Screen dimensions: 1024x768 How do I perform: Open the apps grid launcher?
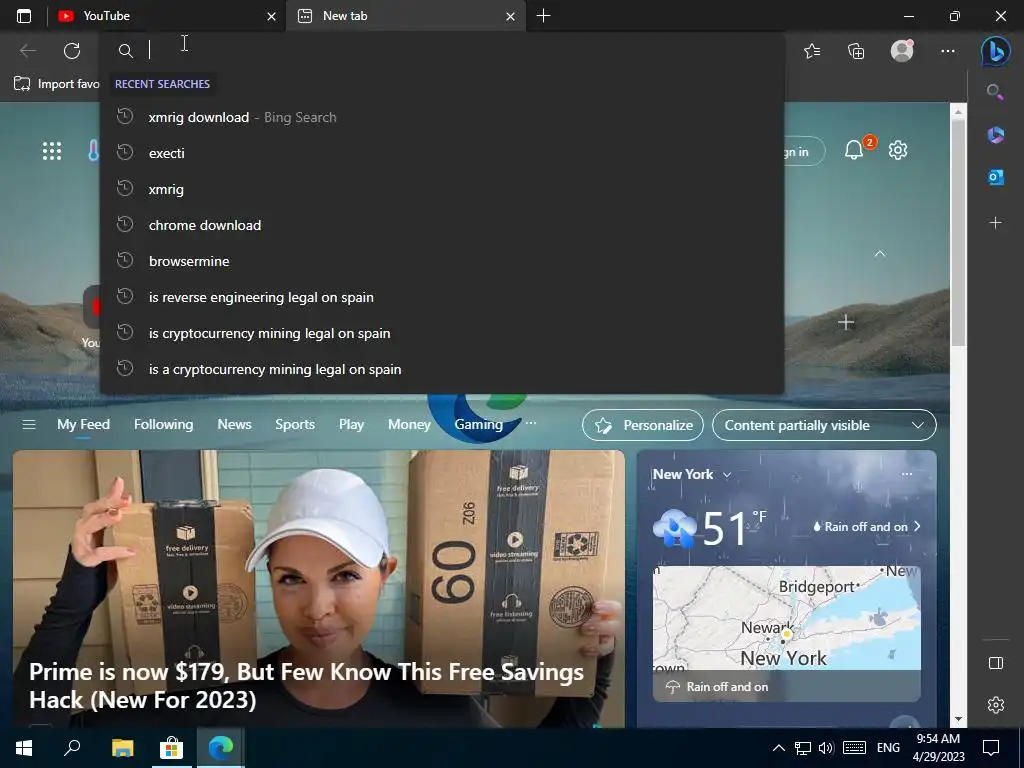click(52, 151)
